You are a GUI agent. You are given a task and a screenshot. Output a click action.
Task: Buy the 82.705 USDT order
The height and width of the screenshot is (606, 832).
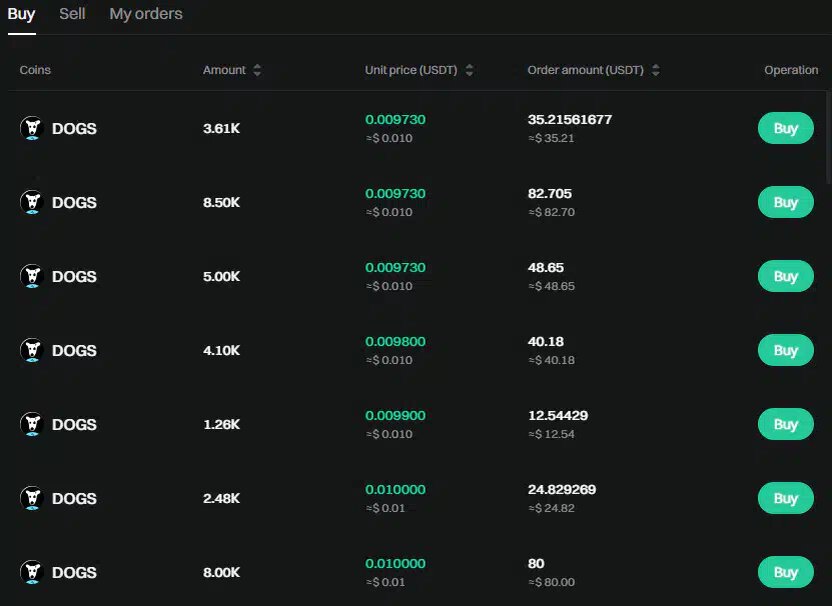[x=785, y=202]
